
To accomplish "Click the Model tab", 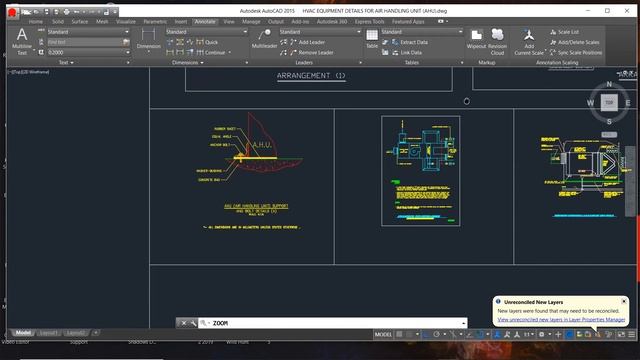I will click(x=23, y=333).
